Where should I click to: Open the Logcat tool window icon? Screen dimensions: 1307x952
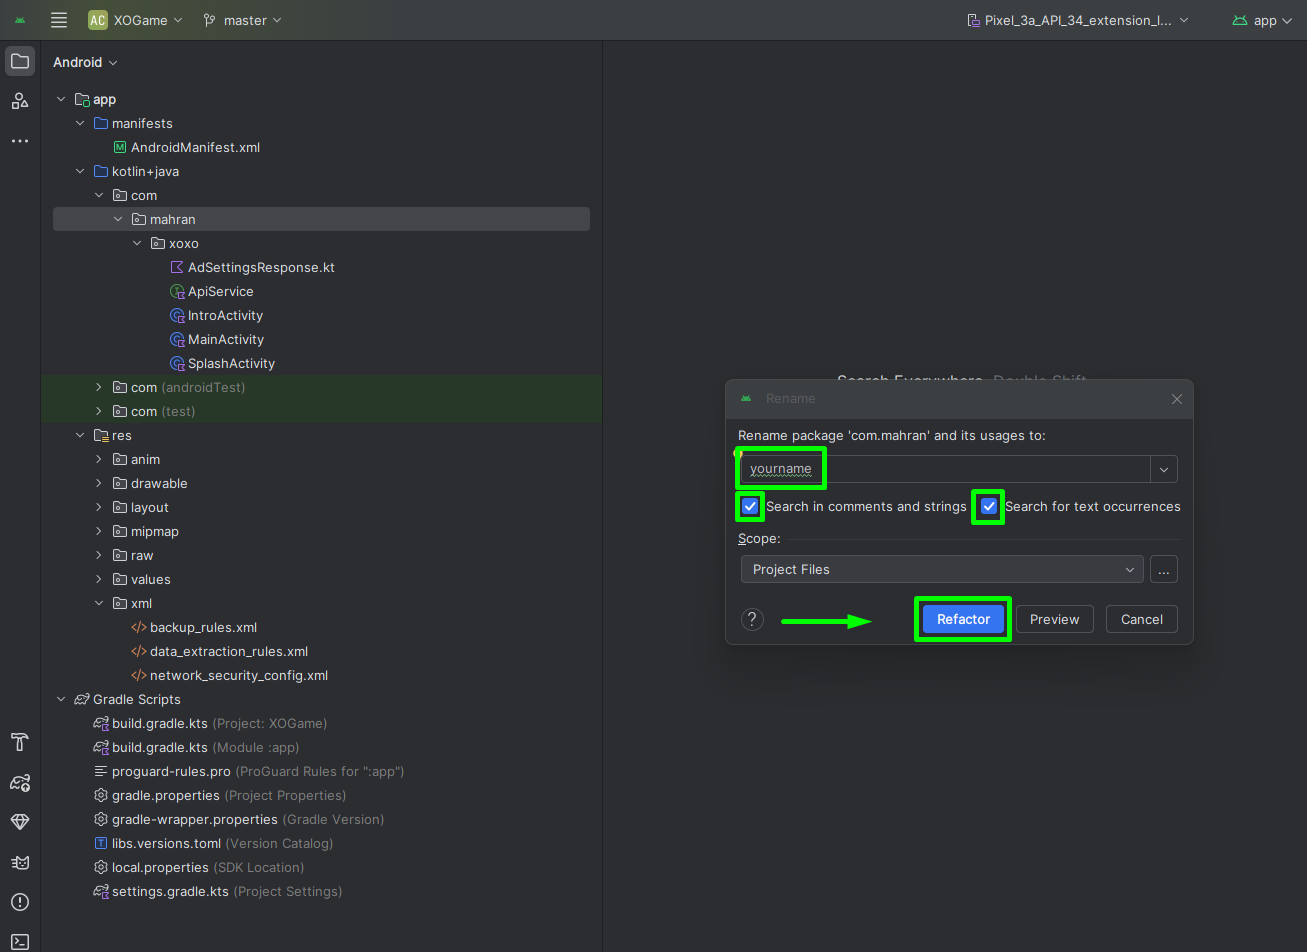pyautogui.click(x=20, y=862)
